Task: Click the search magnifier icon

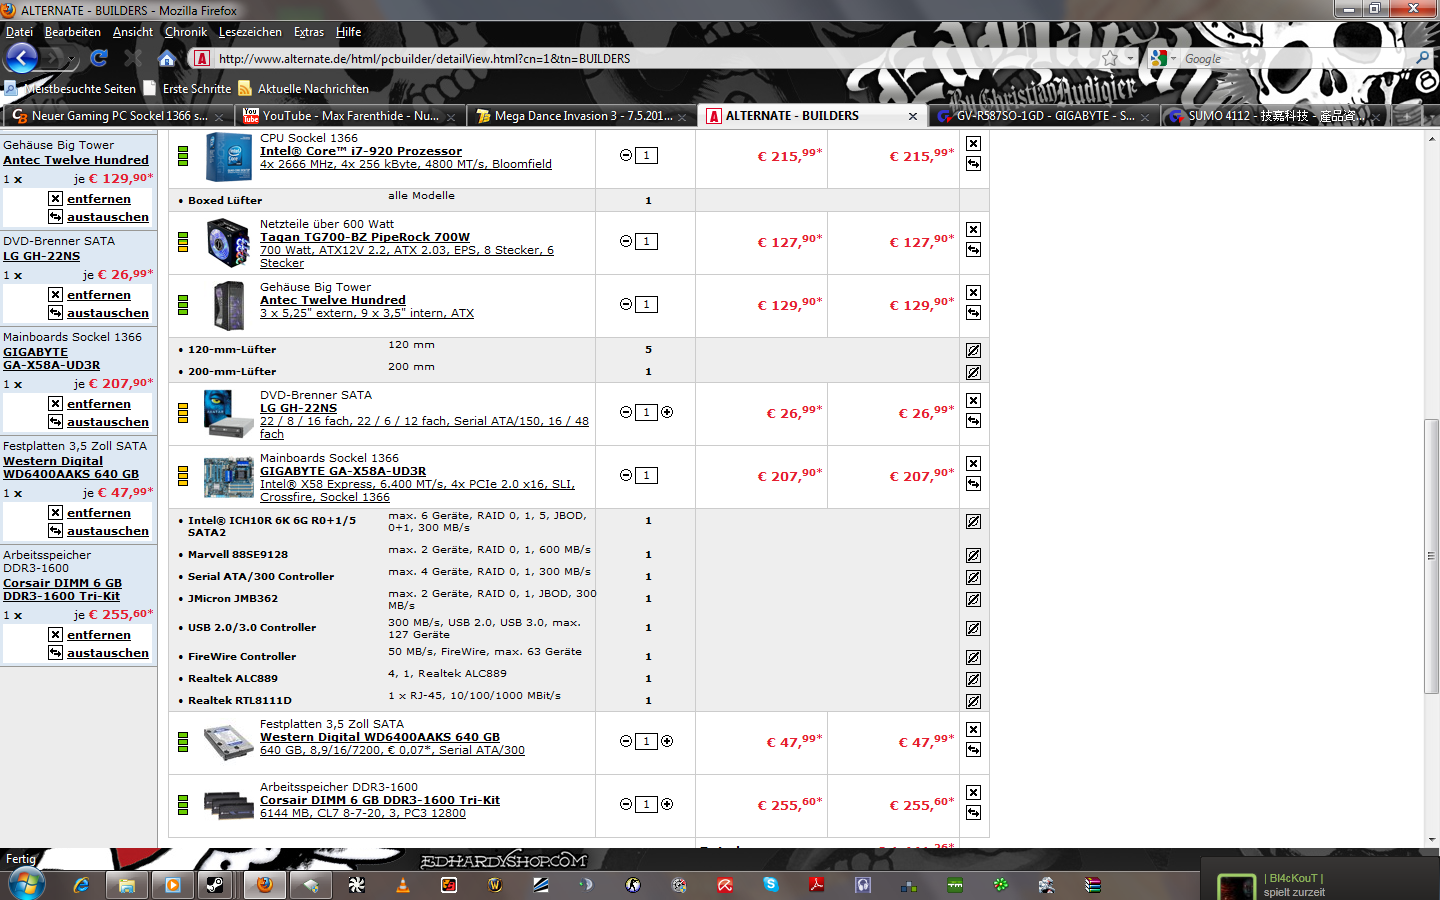Action: pos(1422,58)
